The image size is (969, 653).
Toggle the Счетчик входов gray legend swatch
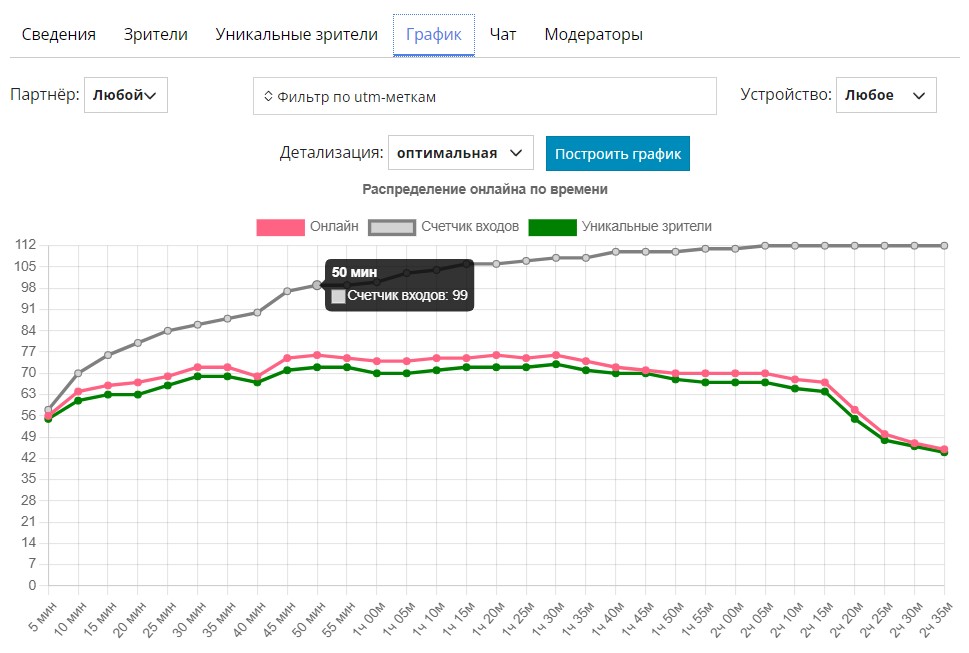pyautogui.click(x=391, y=227)
